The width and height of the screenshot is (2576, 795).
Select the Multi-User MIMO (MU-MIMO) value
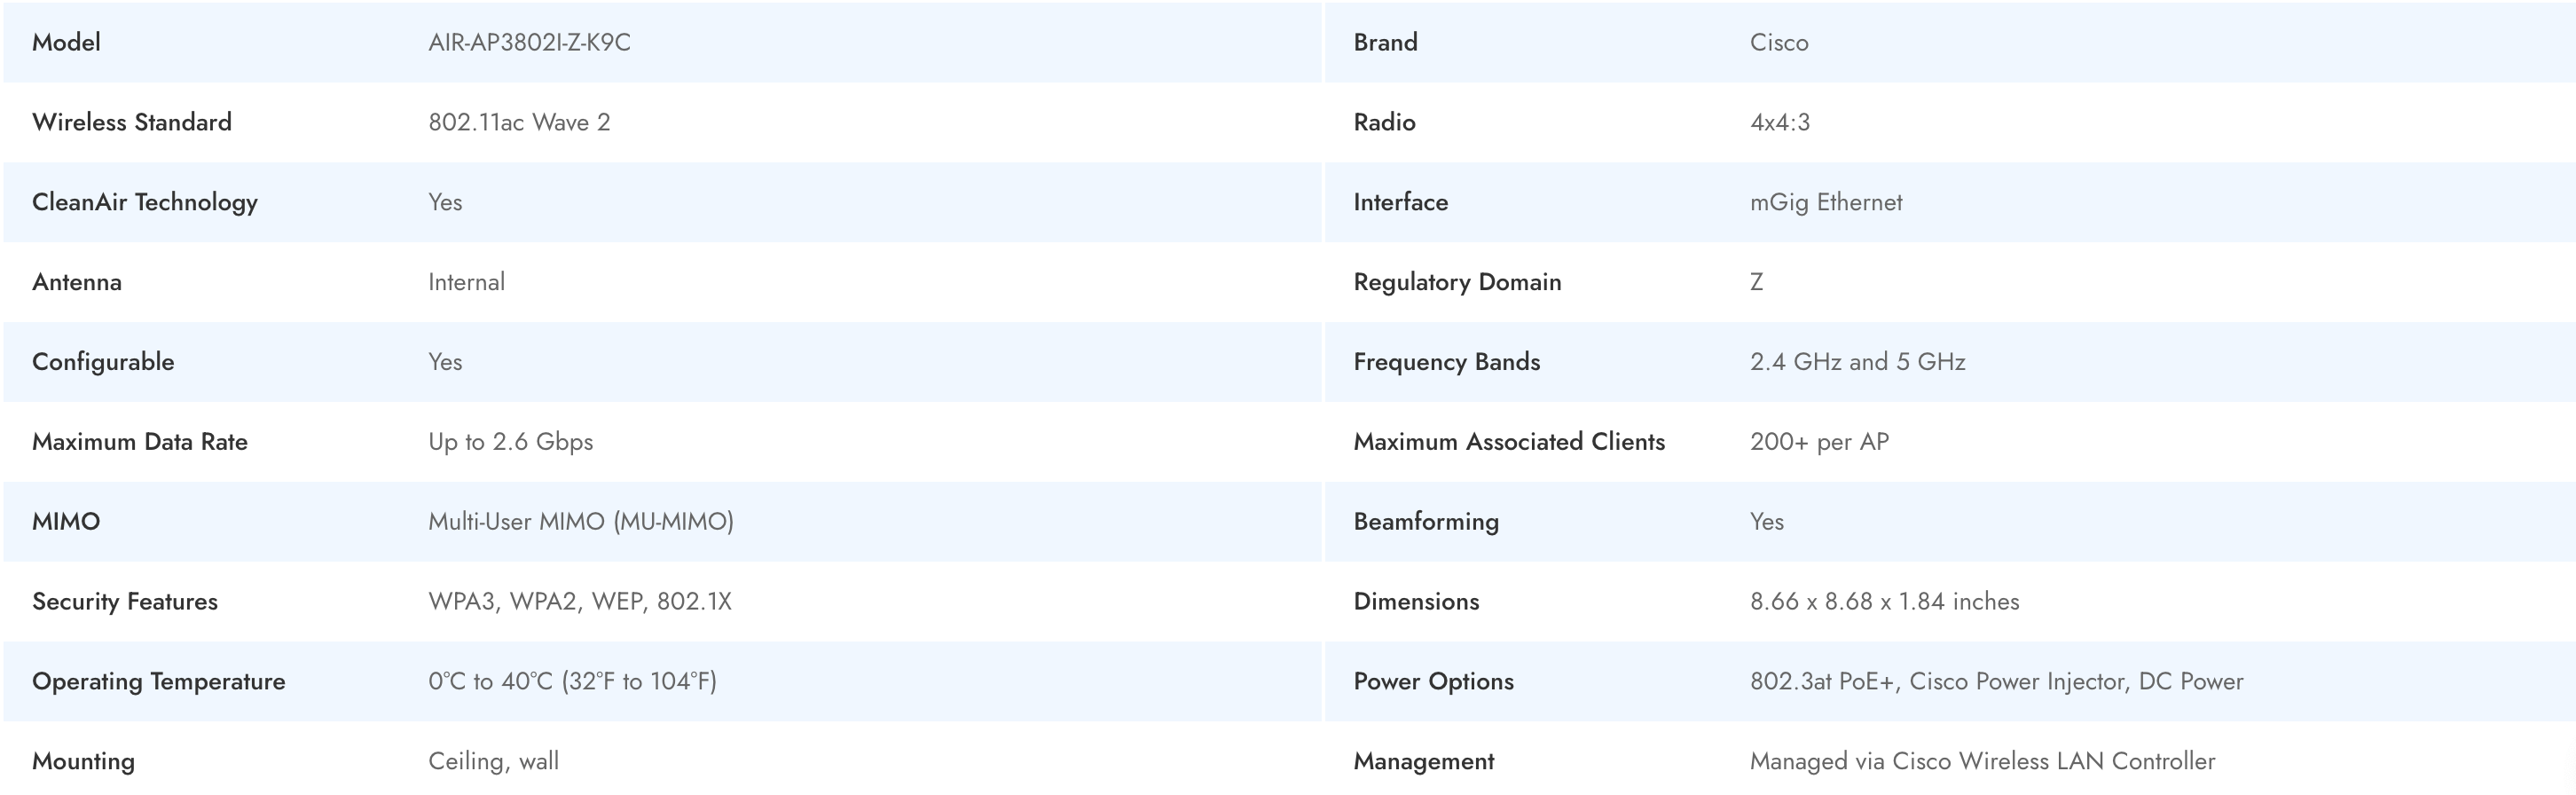[x=581, y=522]
